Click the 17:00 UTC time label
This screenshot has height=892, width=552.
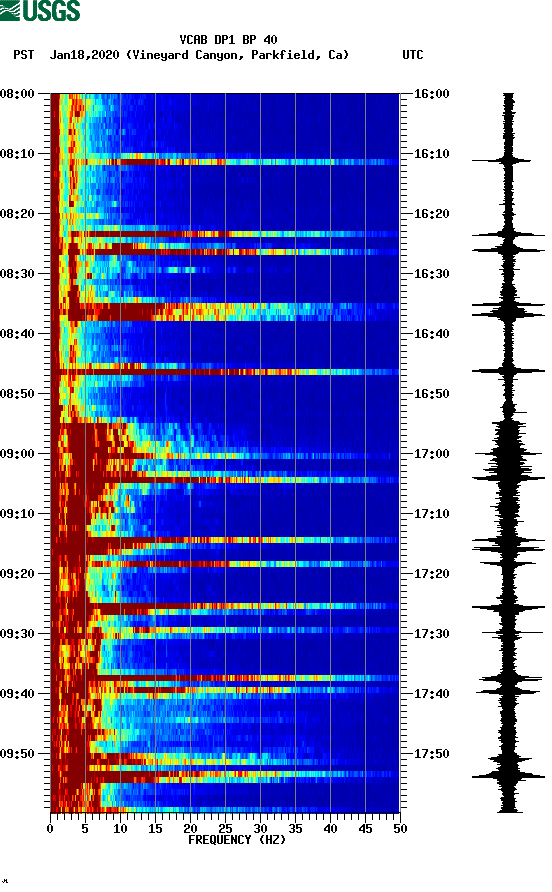click(x=431, y=454)
